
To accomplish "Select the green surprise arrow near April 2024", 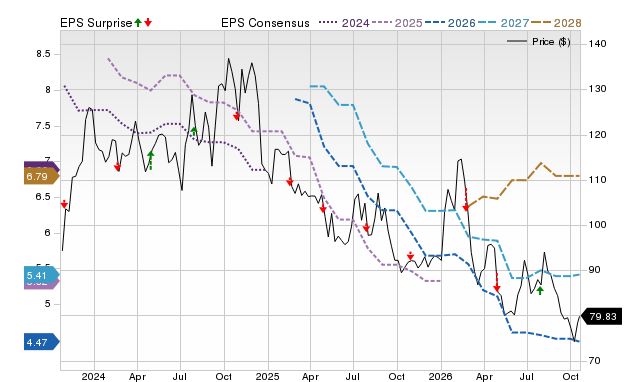I will pos(151,160).
